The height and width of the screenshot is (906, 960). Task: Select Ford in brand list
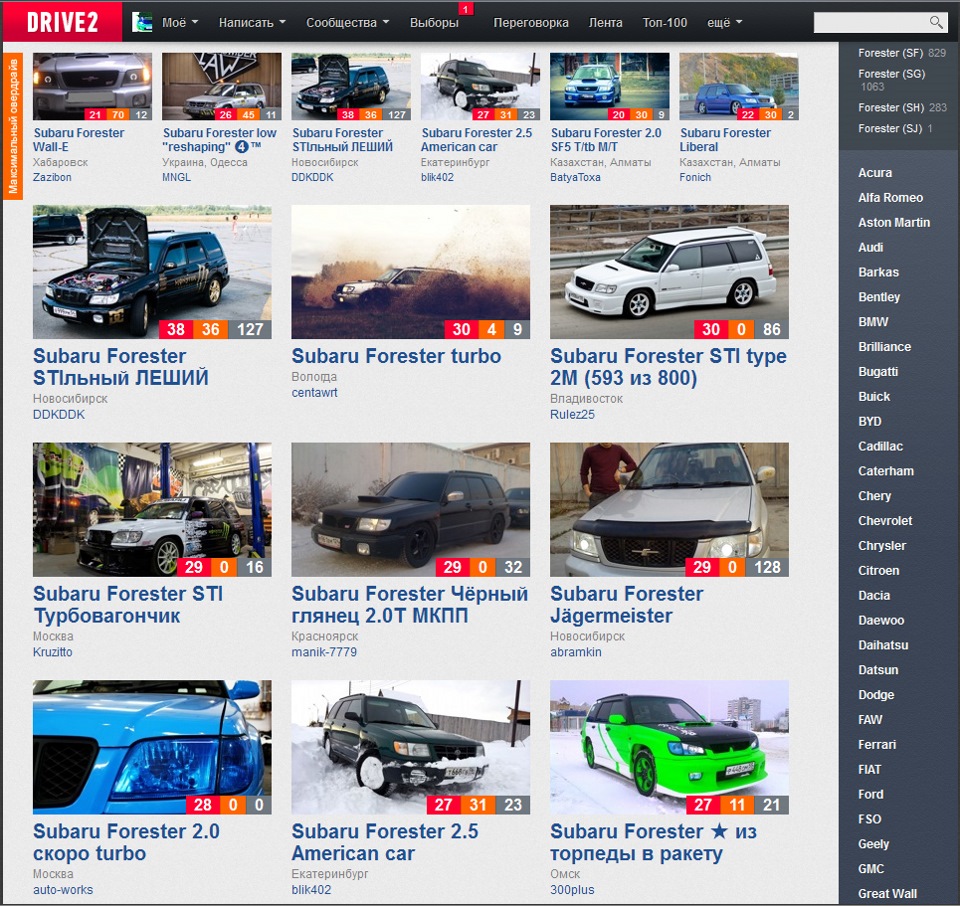pos(871,794)
